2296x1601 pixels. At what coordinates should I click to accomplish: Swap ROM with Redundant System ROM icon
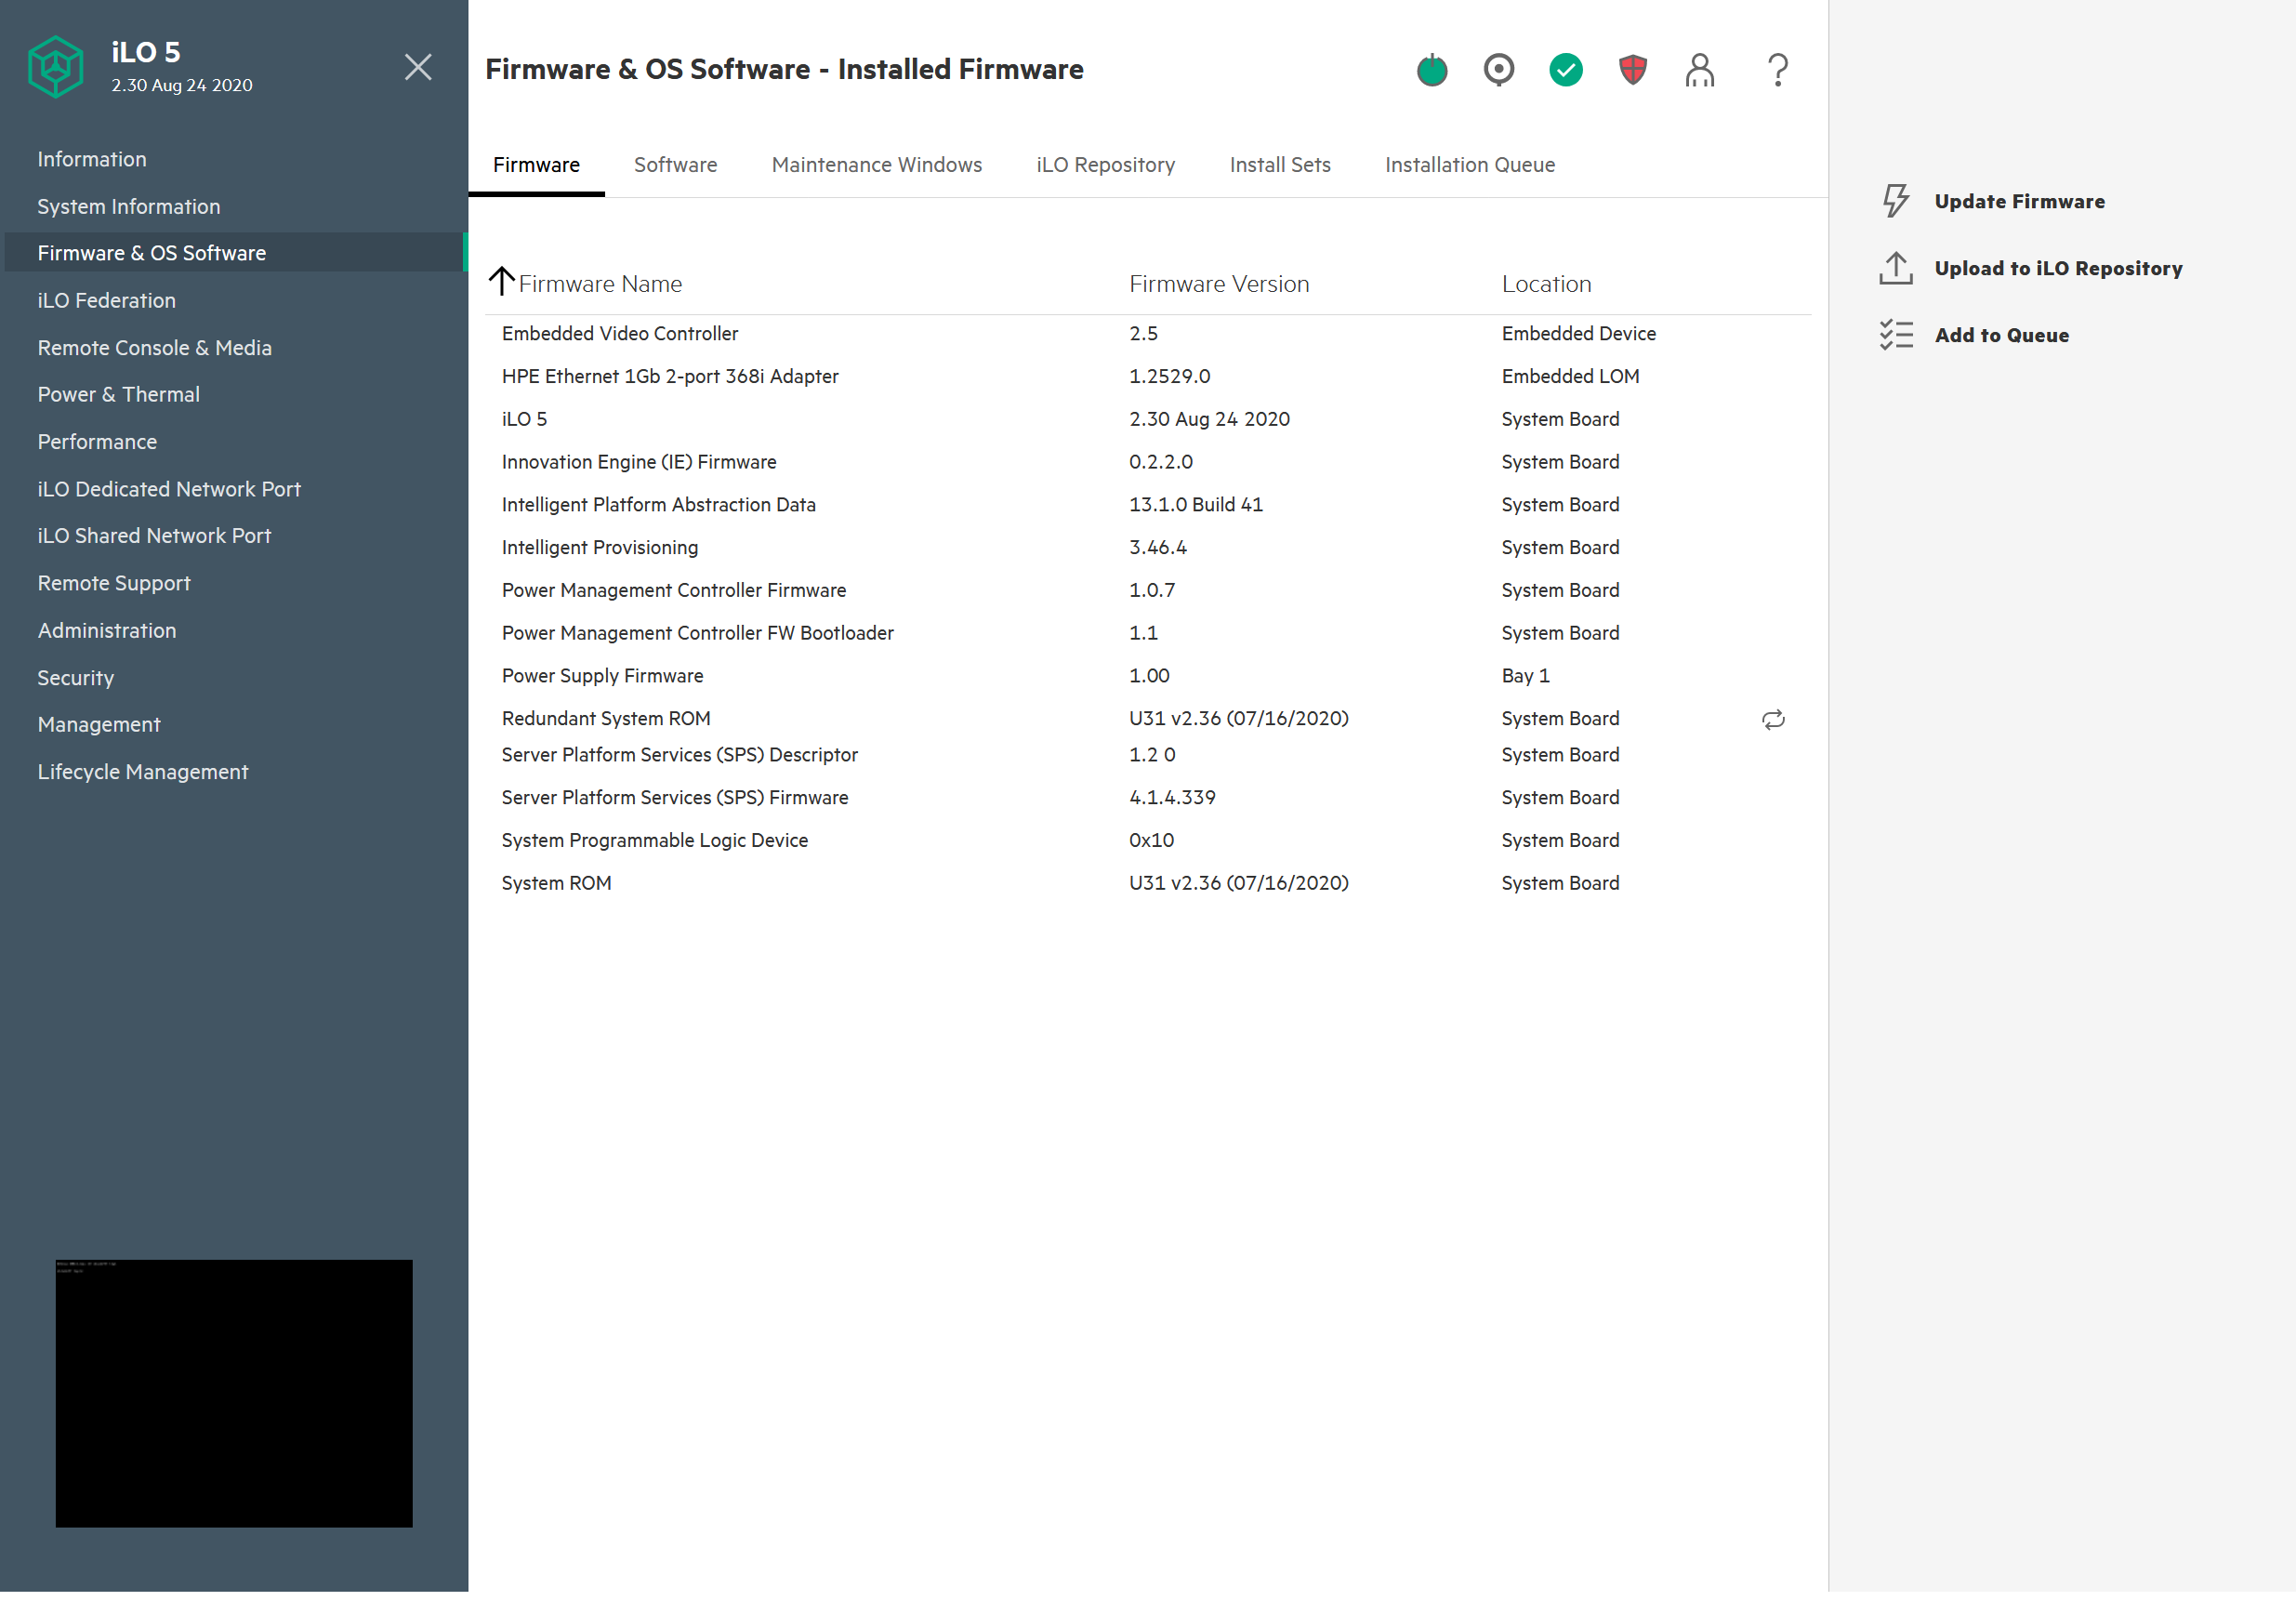pyautogui.click(x=1772, y=719)
